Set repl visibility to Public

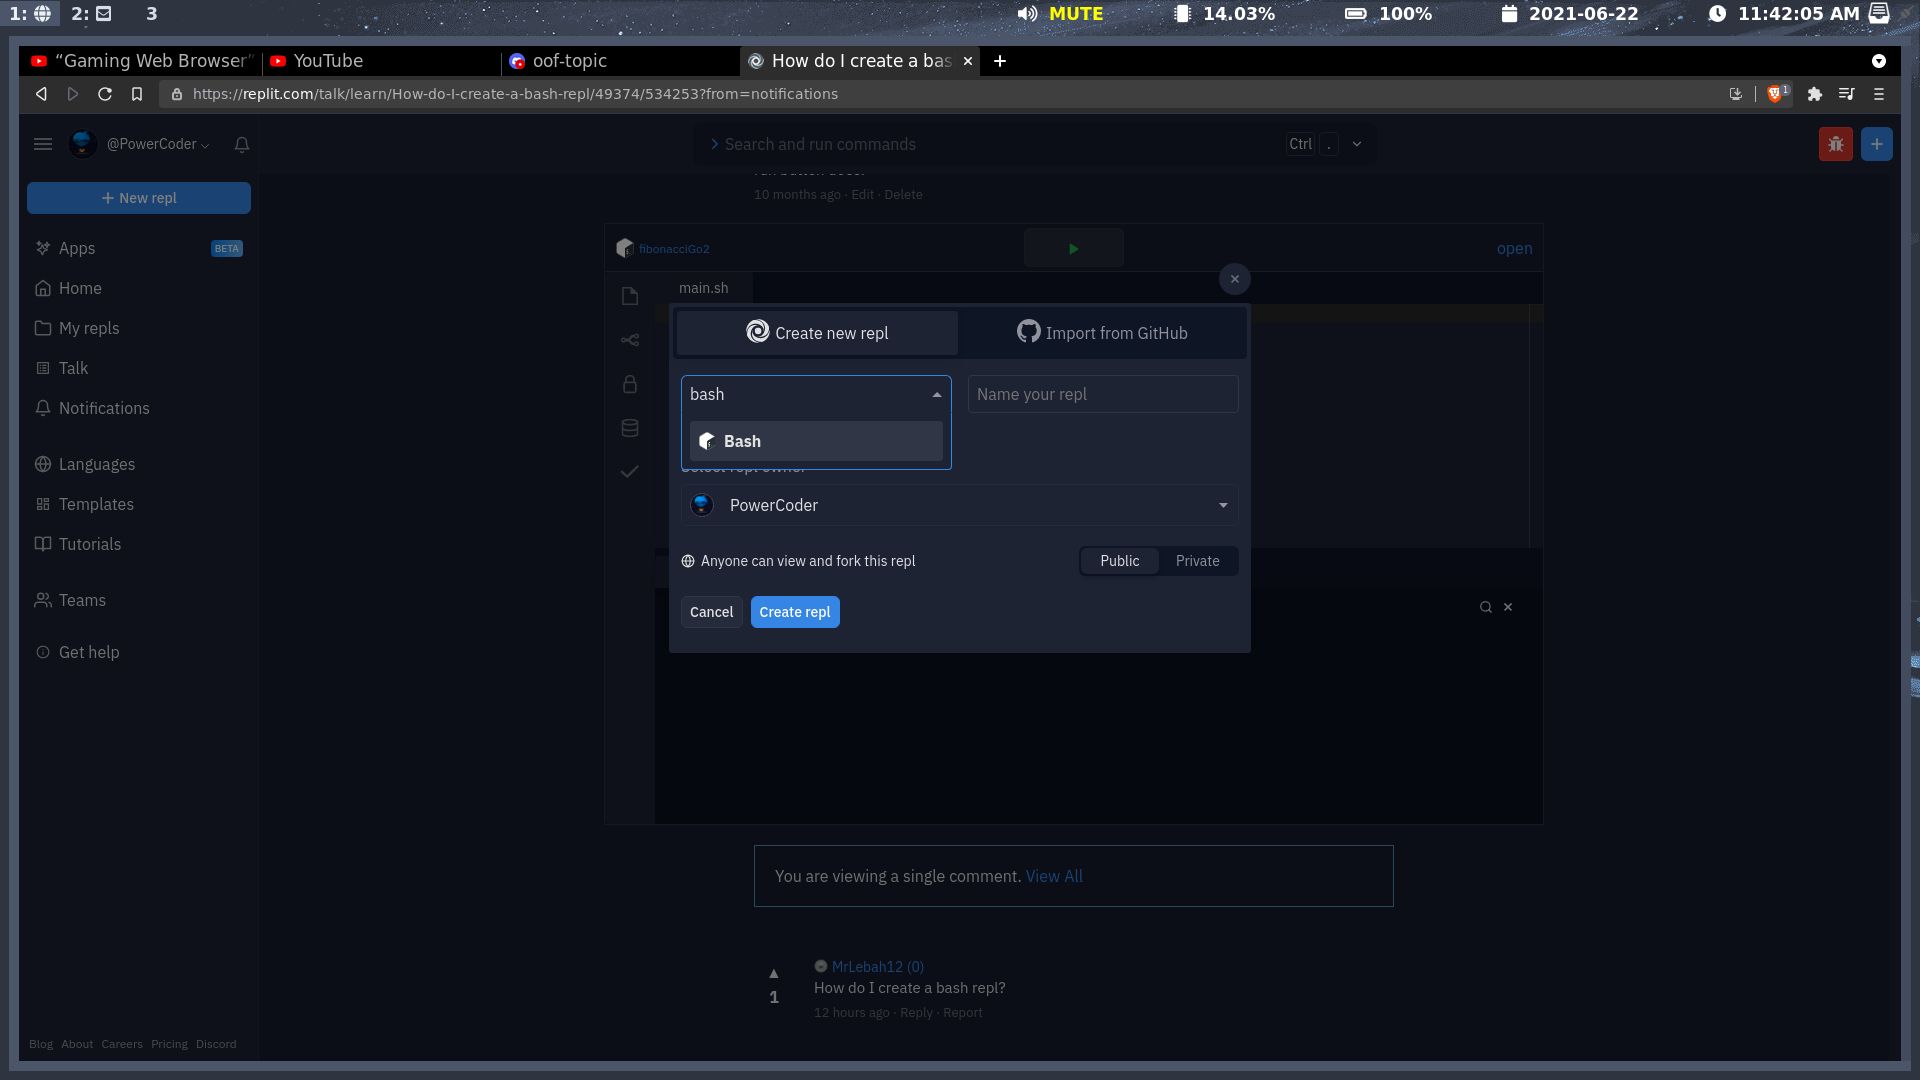[1119, 561]
